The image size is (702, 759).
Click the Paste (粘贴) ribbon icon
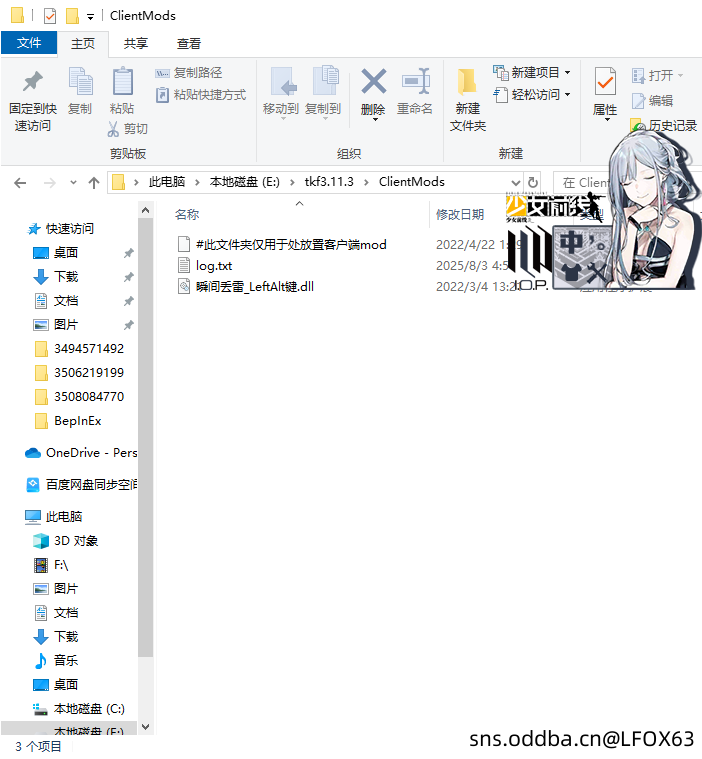[122, 81]
